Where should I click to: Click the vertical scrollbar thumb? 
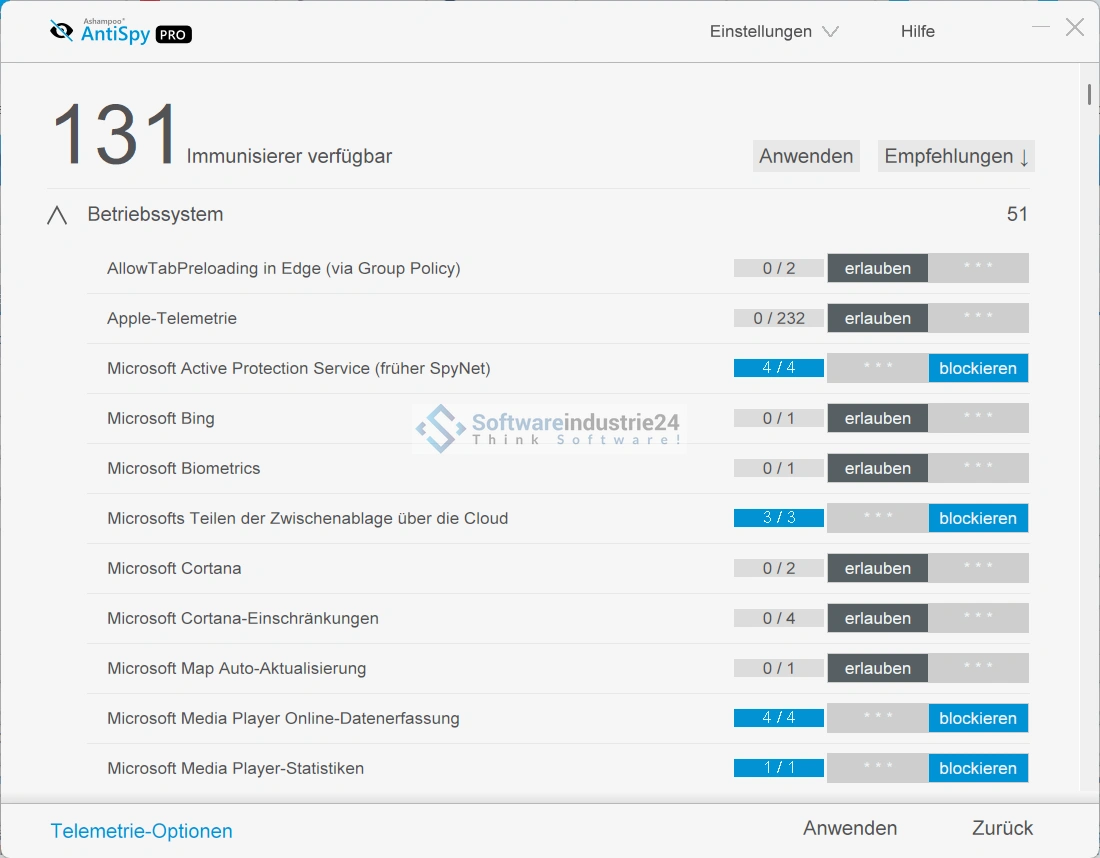[1089, 94]
